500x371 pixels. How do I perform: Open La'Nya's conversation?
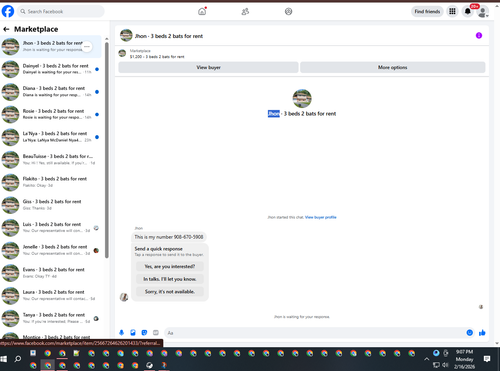(51, 137)
